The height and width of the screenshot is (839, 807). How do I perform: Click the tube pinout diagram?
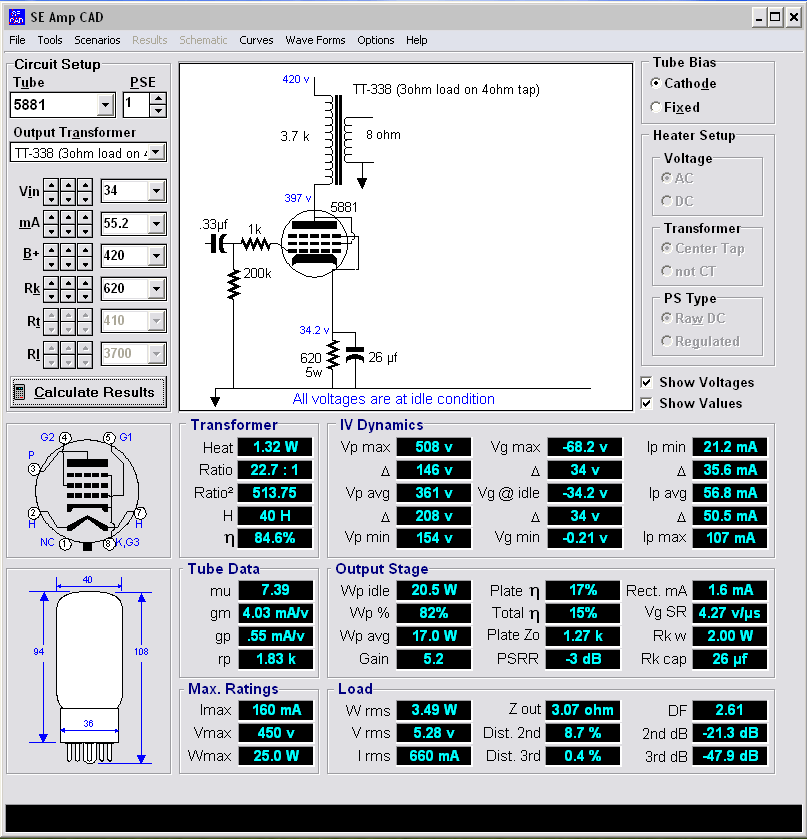click(87, 491)
